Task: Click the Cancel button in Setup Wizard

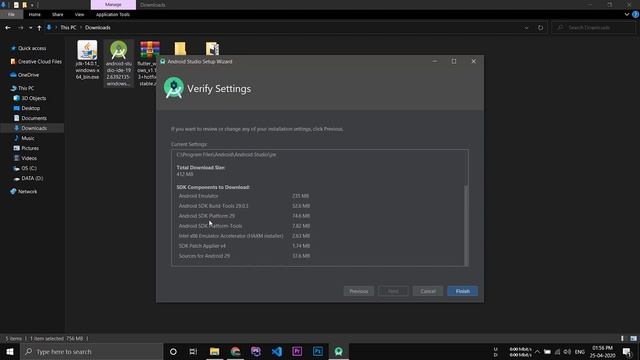Action: click(x=428, y=291)
